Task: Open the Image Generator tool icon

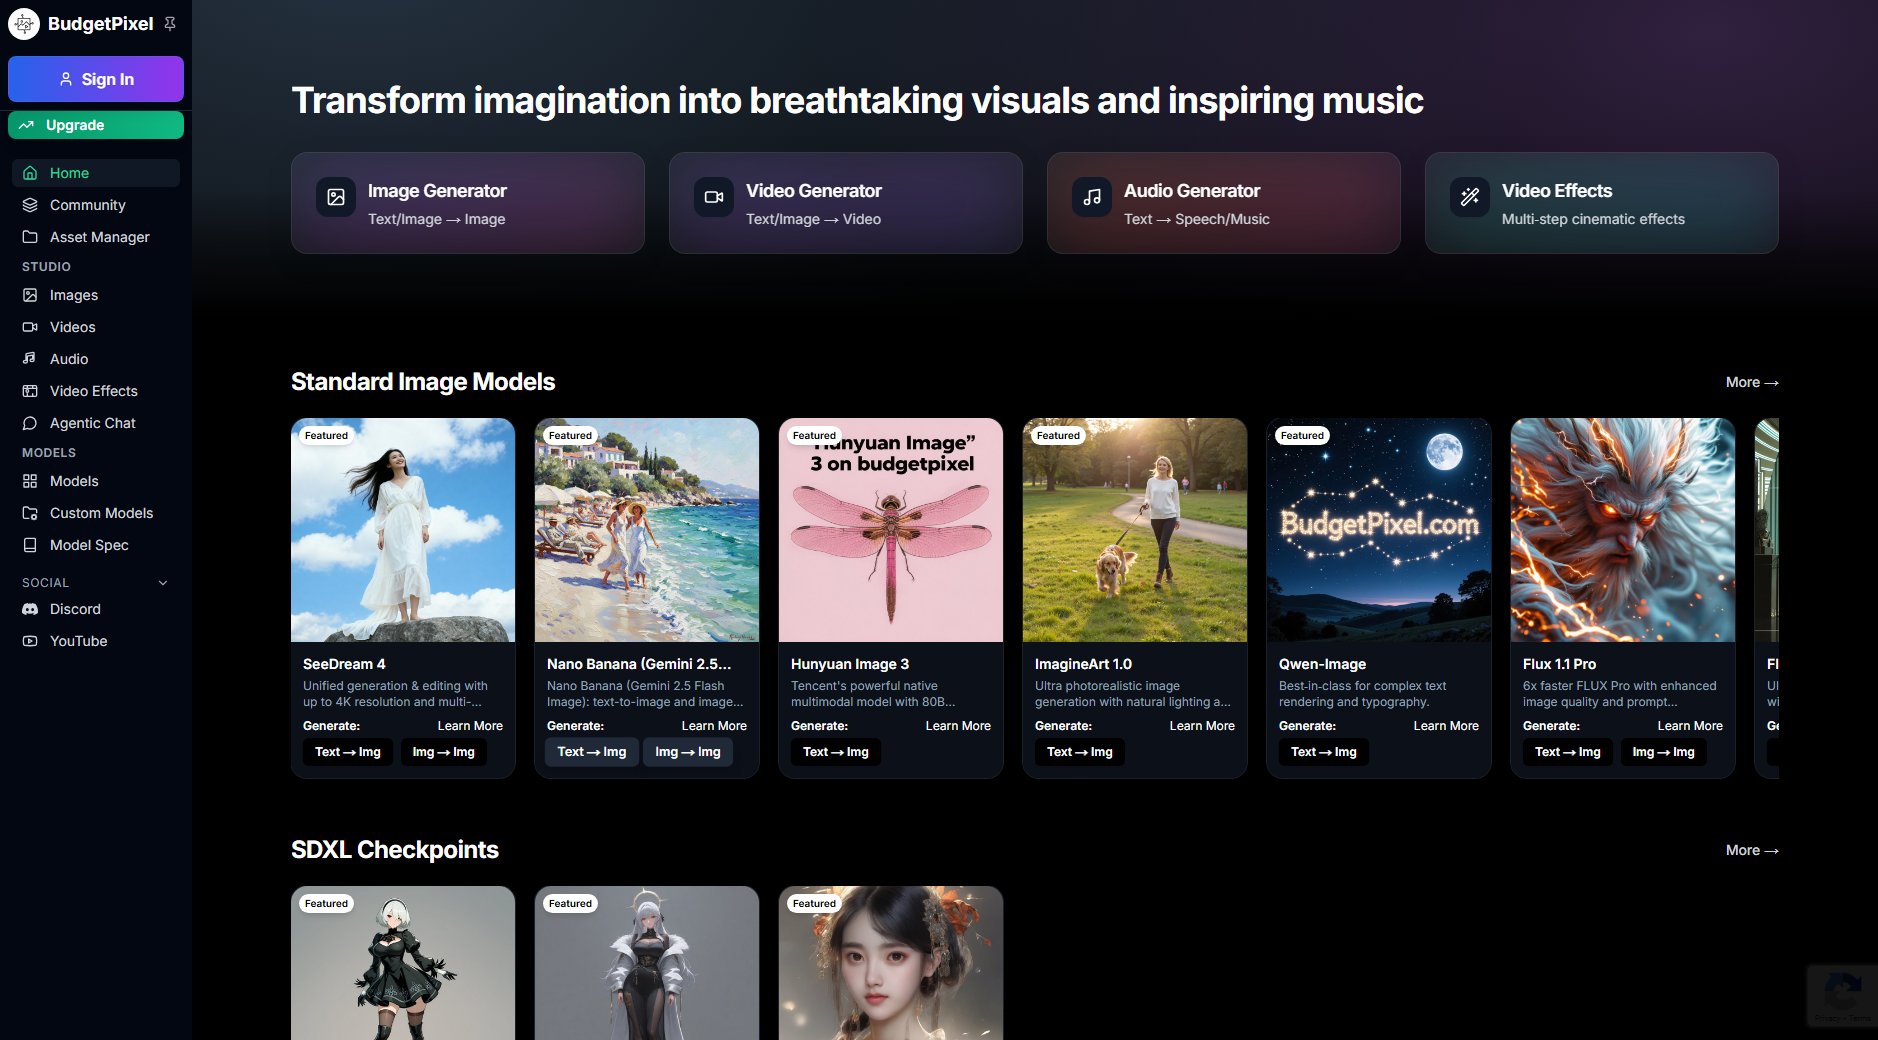Action: [x=336, y=197]
